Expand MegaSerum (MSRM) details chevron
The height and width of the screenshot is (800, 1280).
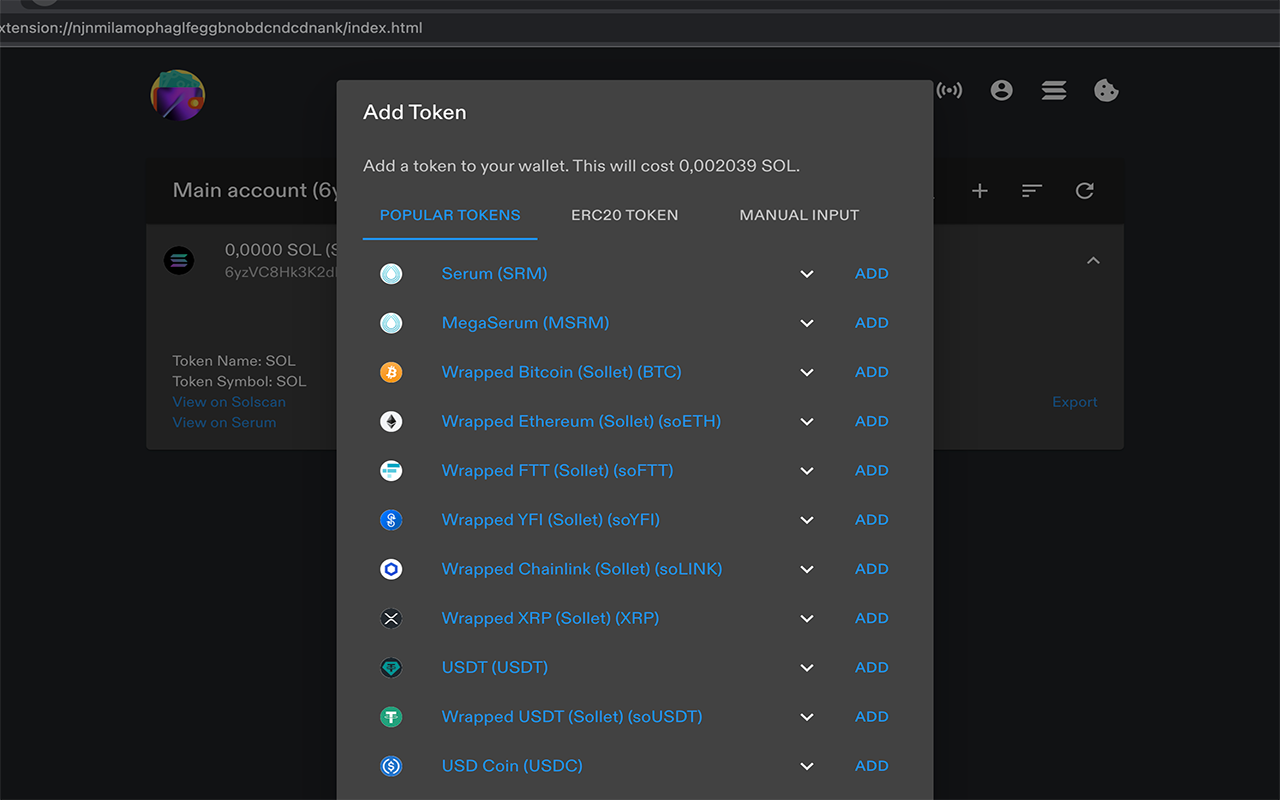point(807,323)
